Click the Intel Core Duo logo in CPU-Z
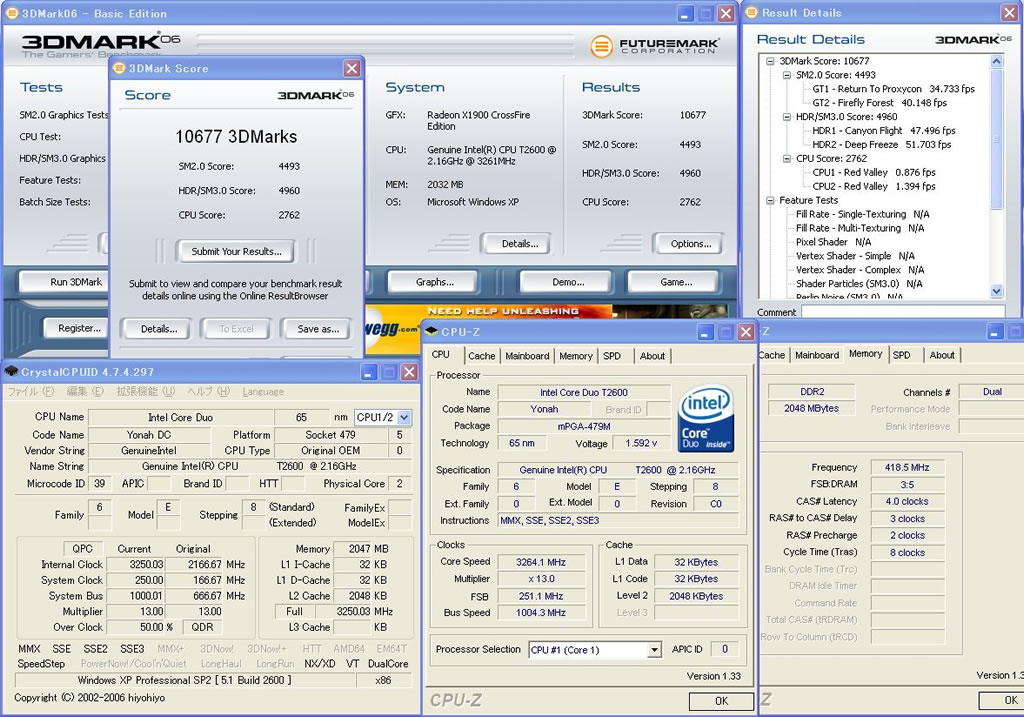 point(706,419)
